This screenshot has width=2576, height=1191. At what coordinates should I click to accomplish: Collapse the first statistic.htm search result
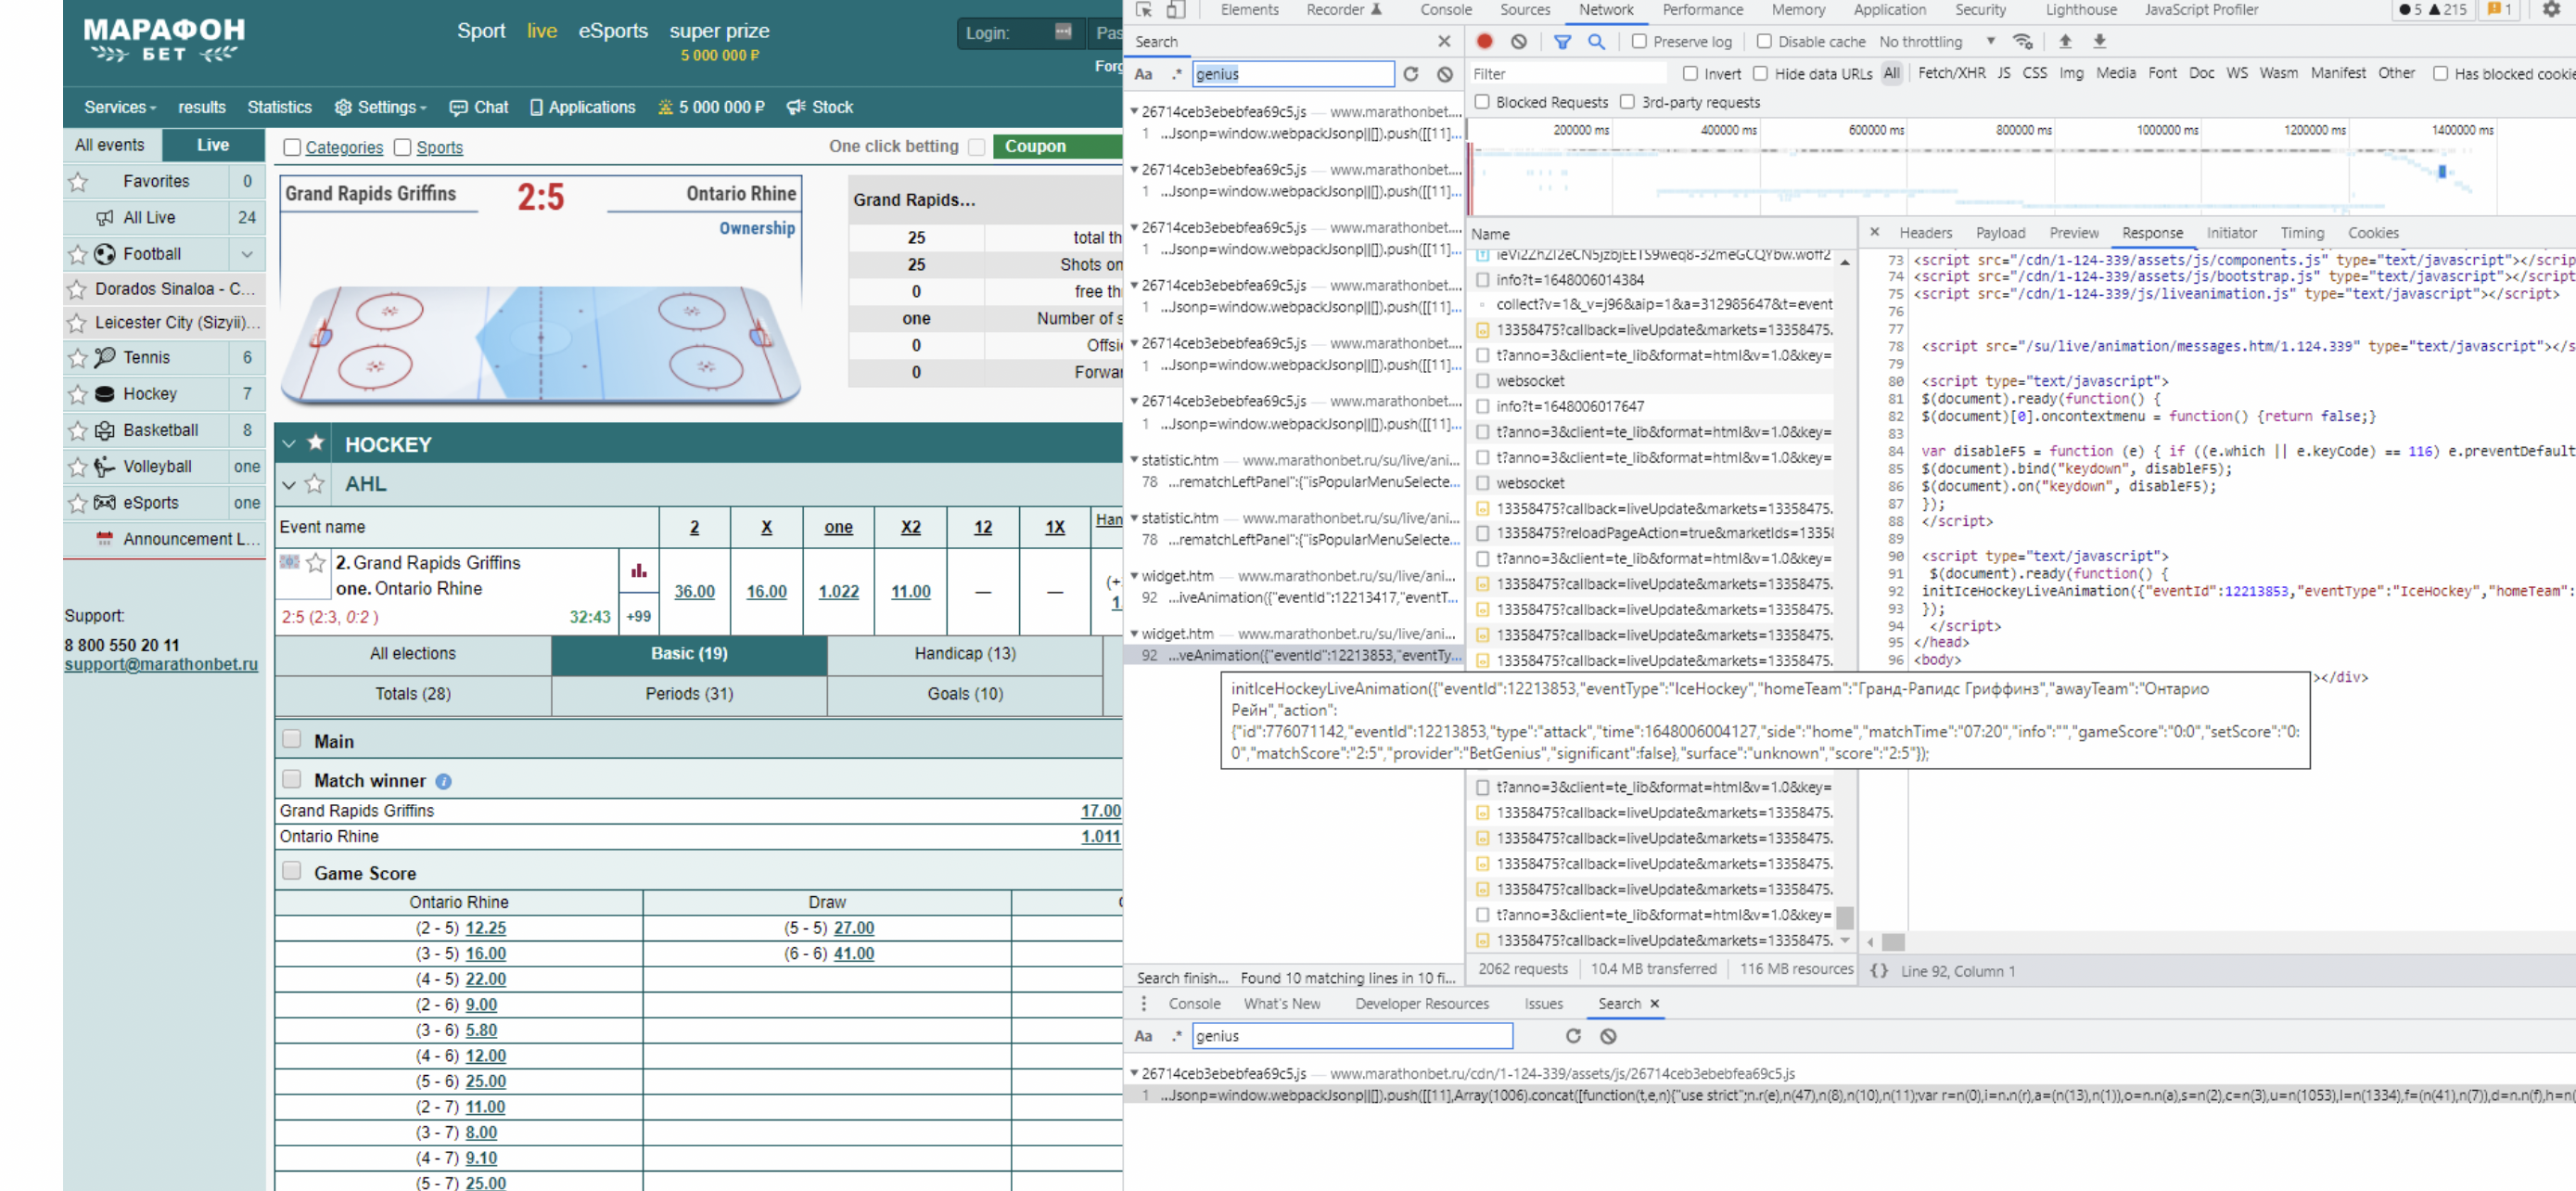click(1134, 460)
